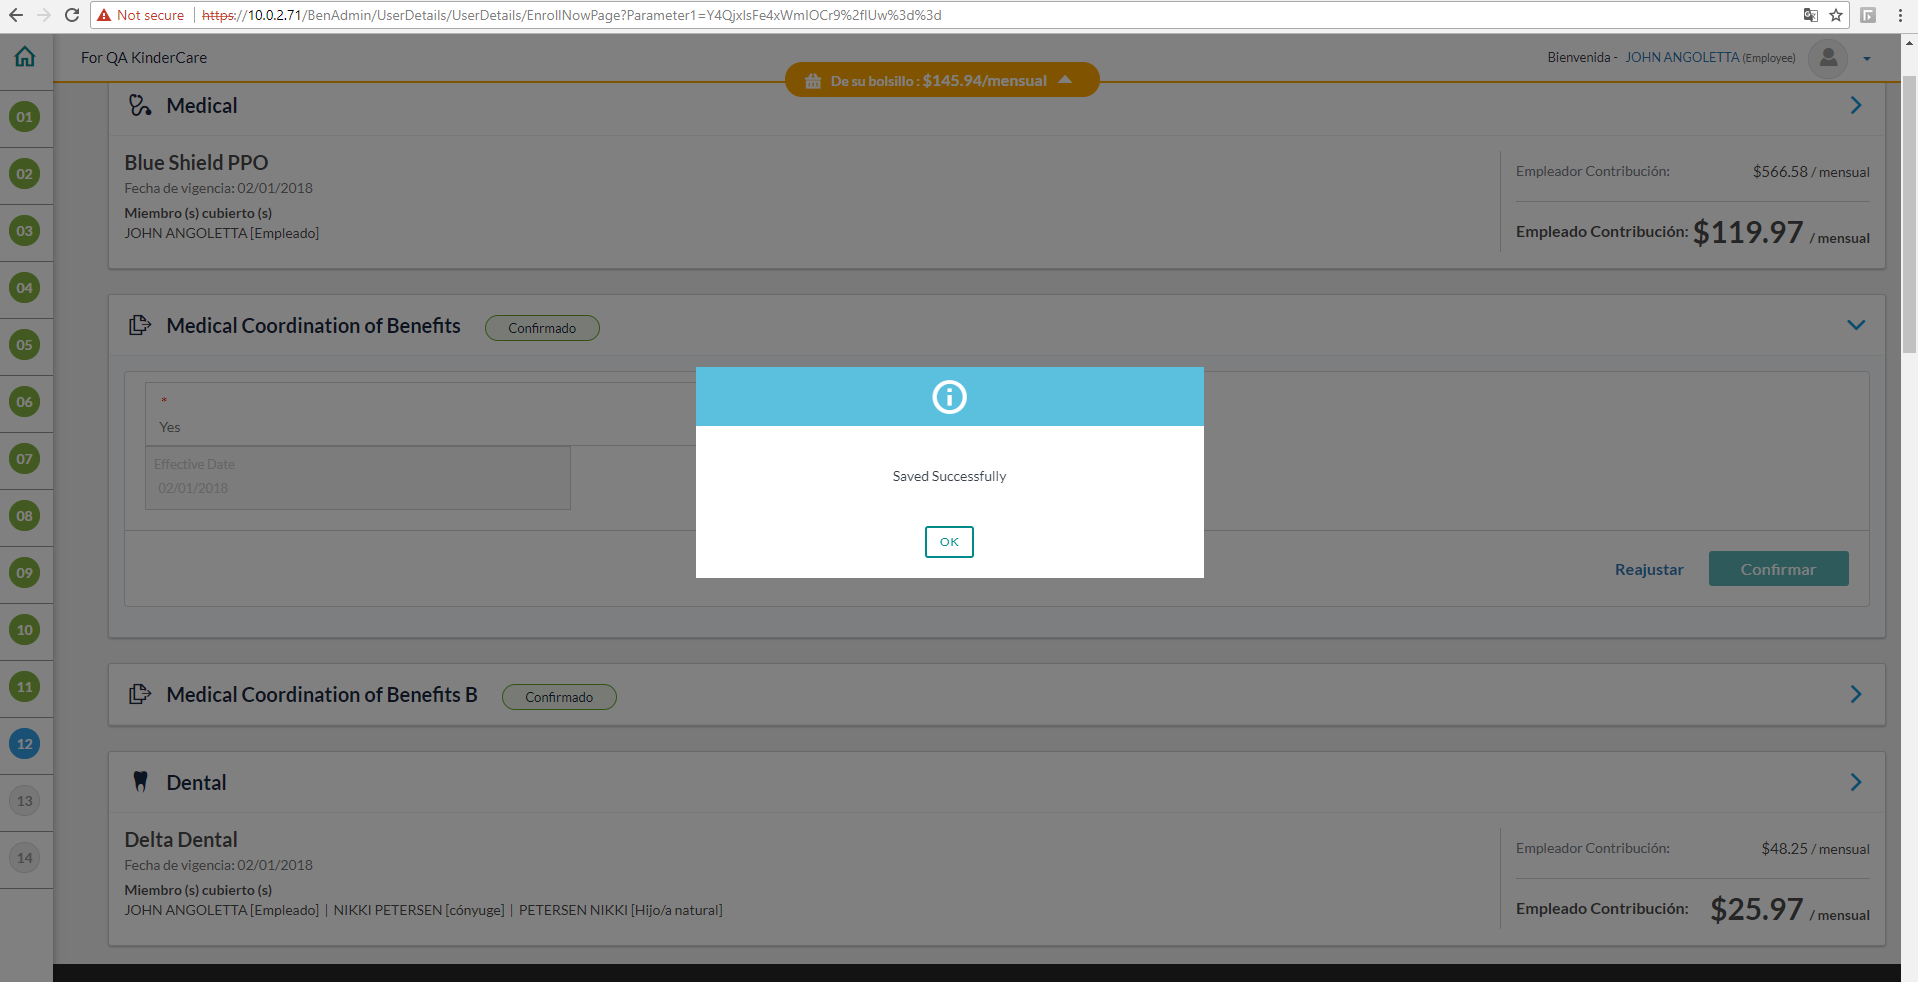Click the browser translate page icon
Viewport: 1920px width, 982px height.
(1810, 15)
